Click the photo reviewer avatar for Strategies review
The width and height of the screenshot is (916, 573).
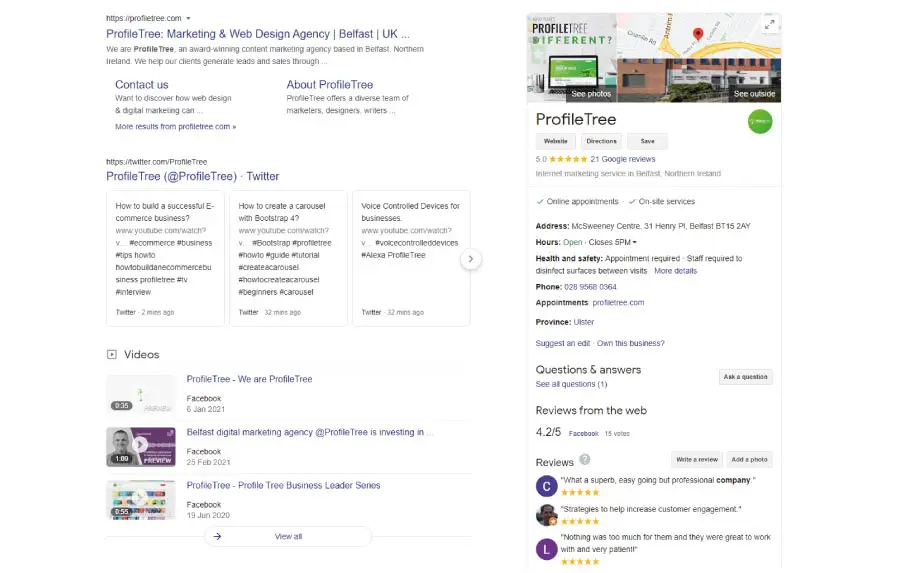(546, 515)
